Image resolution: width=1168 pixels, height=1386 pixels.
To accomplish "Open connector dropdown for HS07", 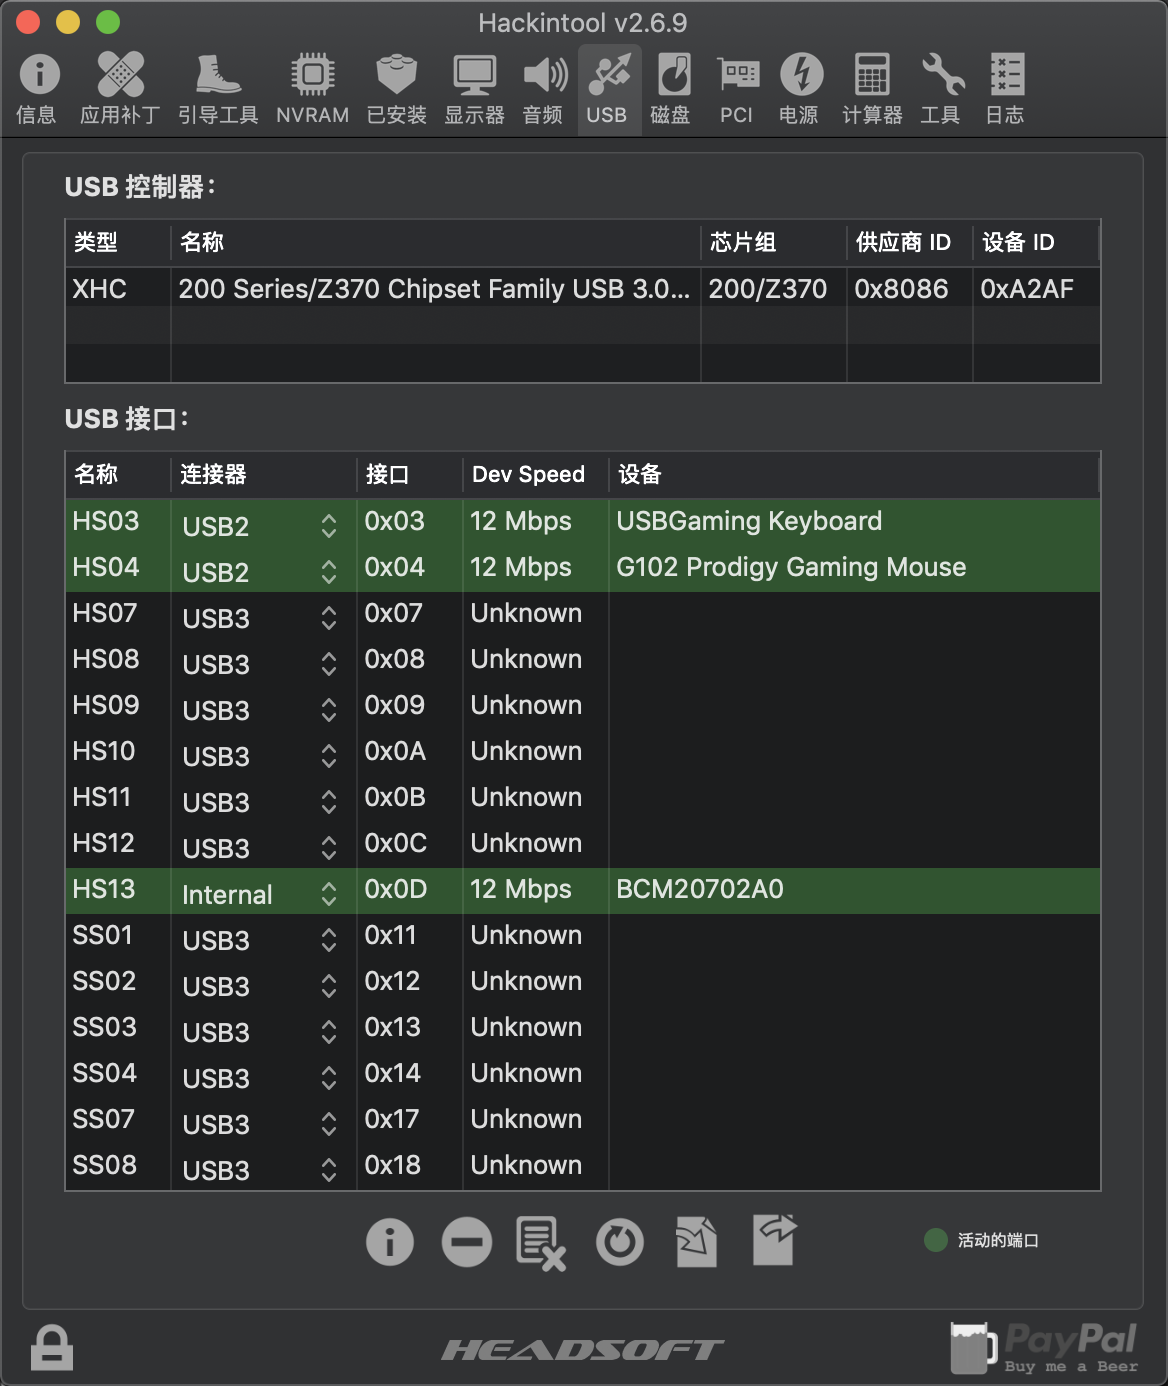I will coord(262,618).
